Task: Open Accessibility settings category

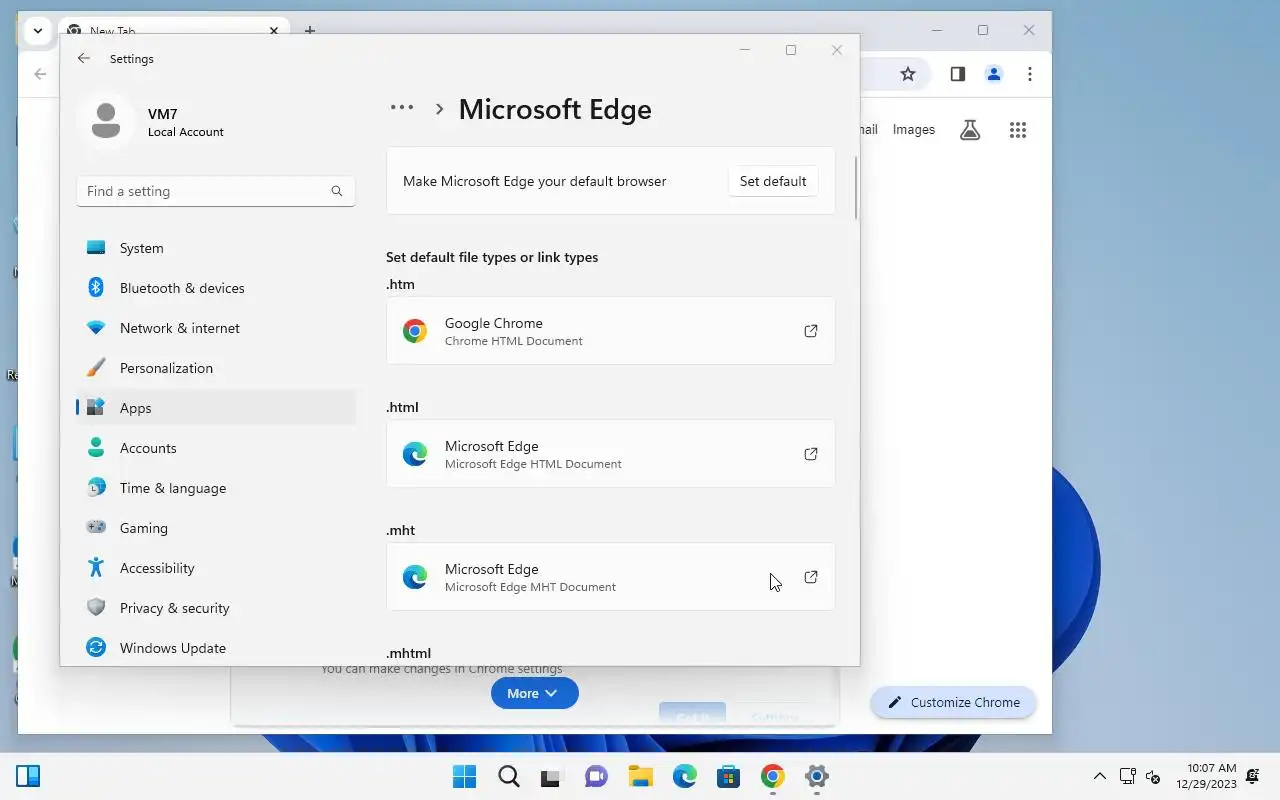Action: coord(216,568)
